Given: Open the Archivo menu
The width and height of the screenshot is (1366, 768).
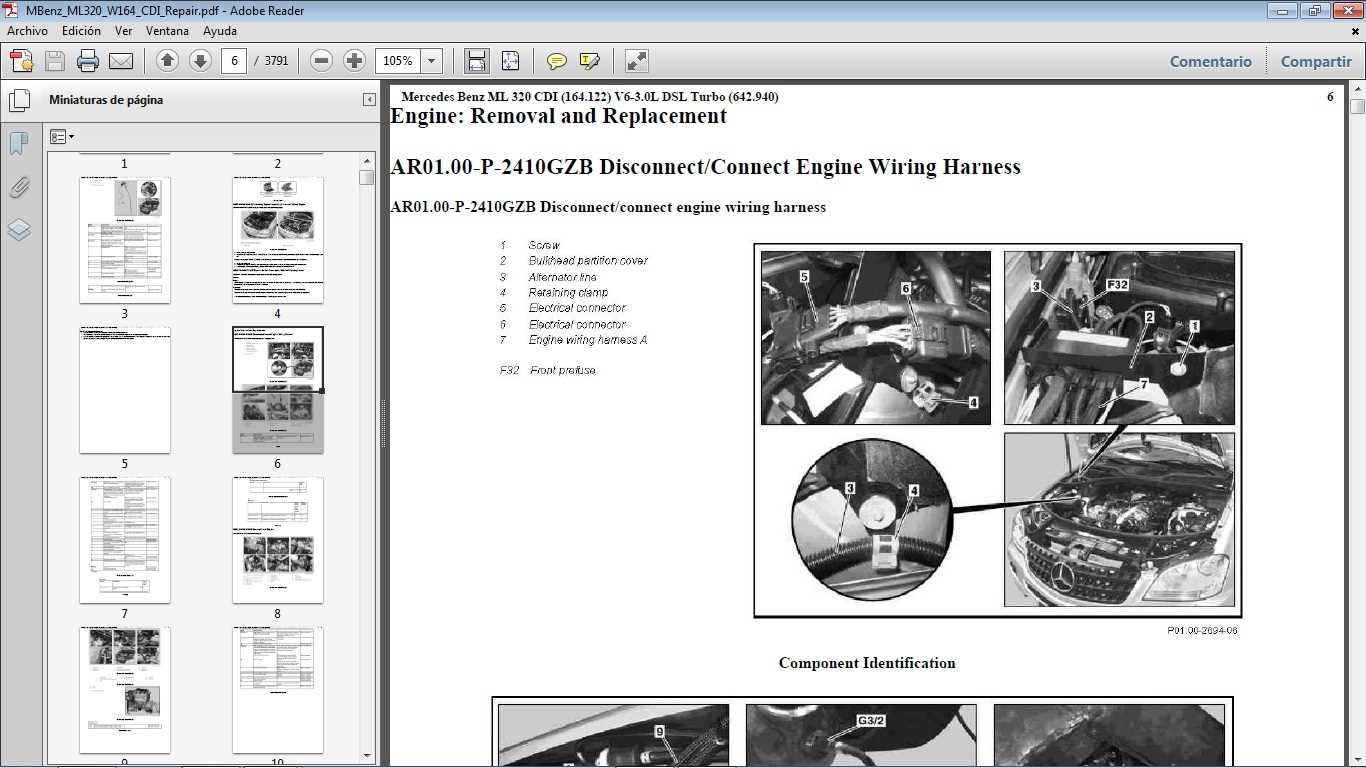Looking at the screenshot, I should point(27,31).
